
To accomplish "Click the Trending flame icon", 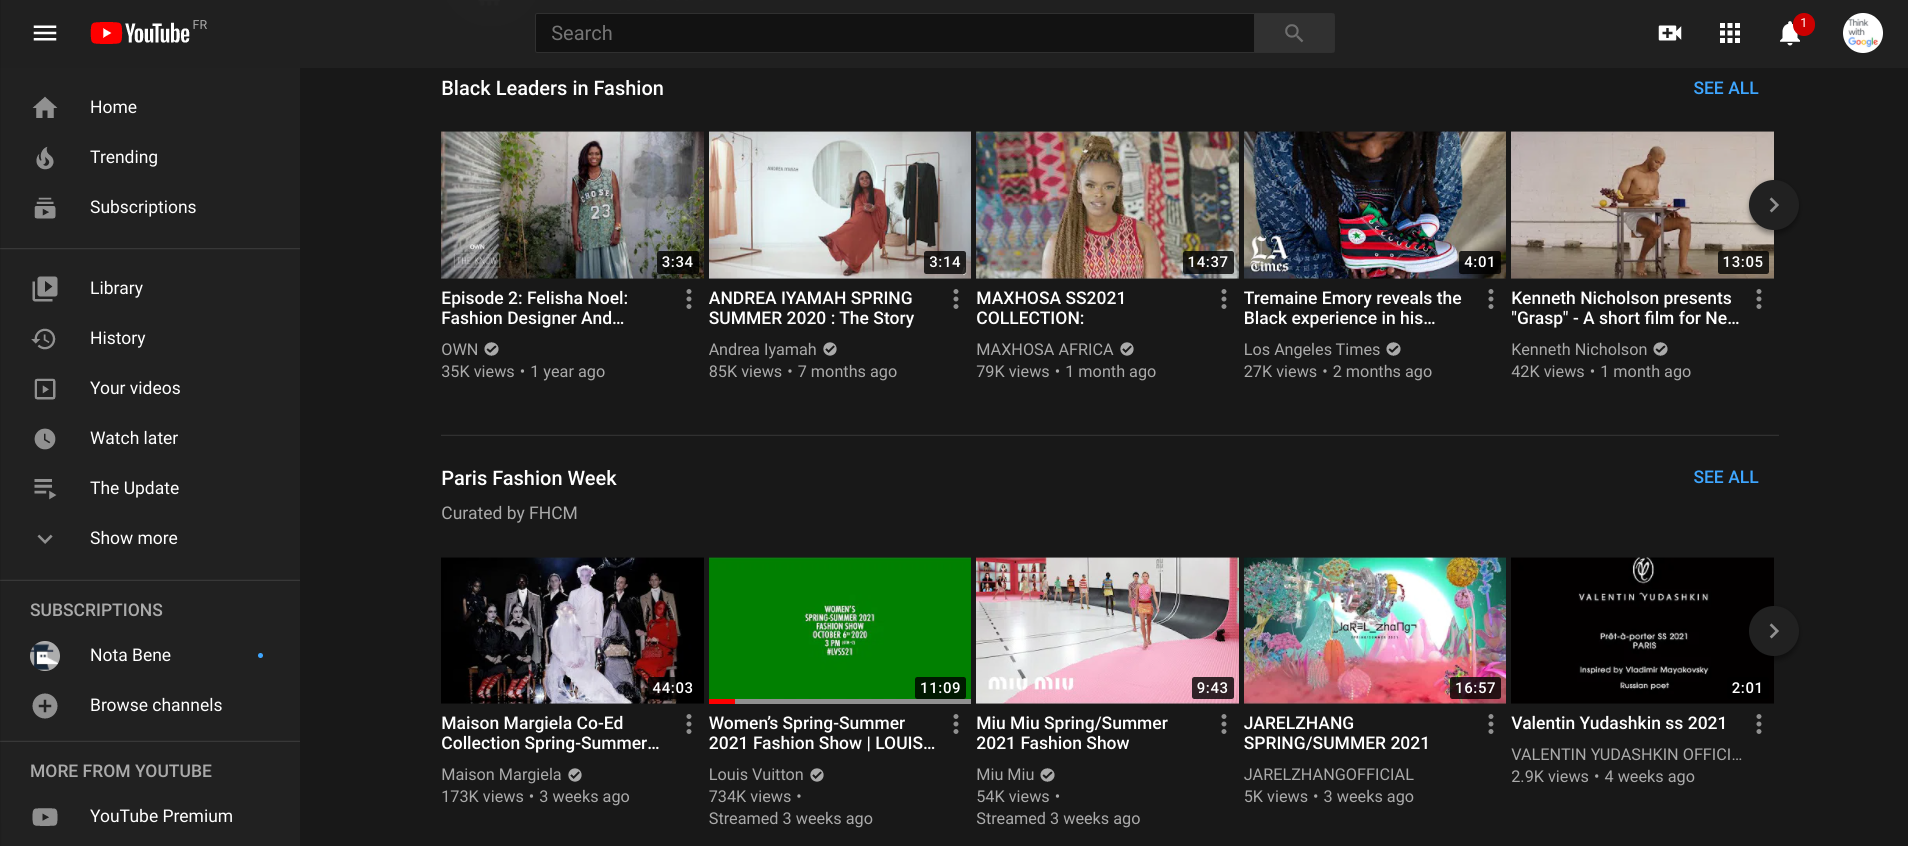I will (45, 157).
